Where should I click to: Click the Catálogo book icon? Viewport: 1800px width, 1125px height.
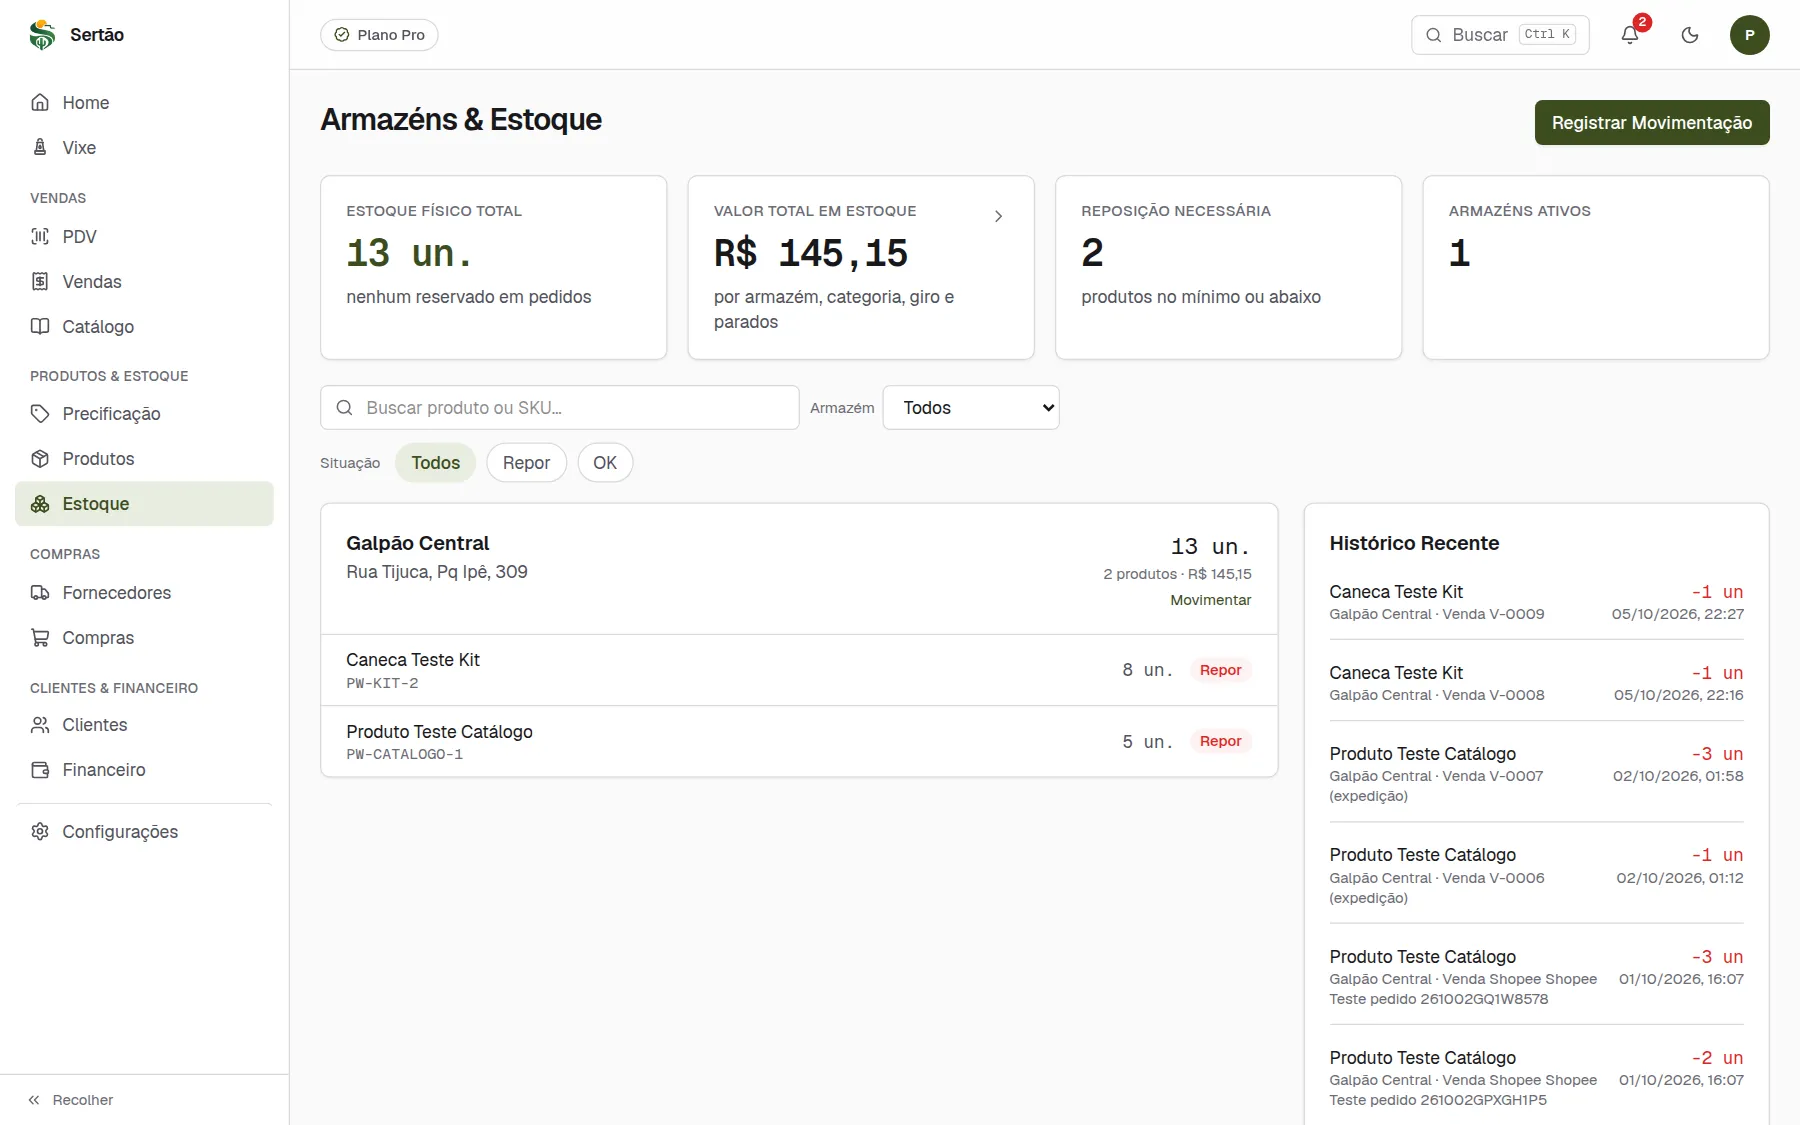tap(40, 327)
